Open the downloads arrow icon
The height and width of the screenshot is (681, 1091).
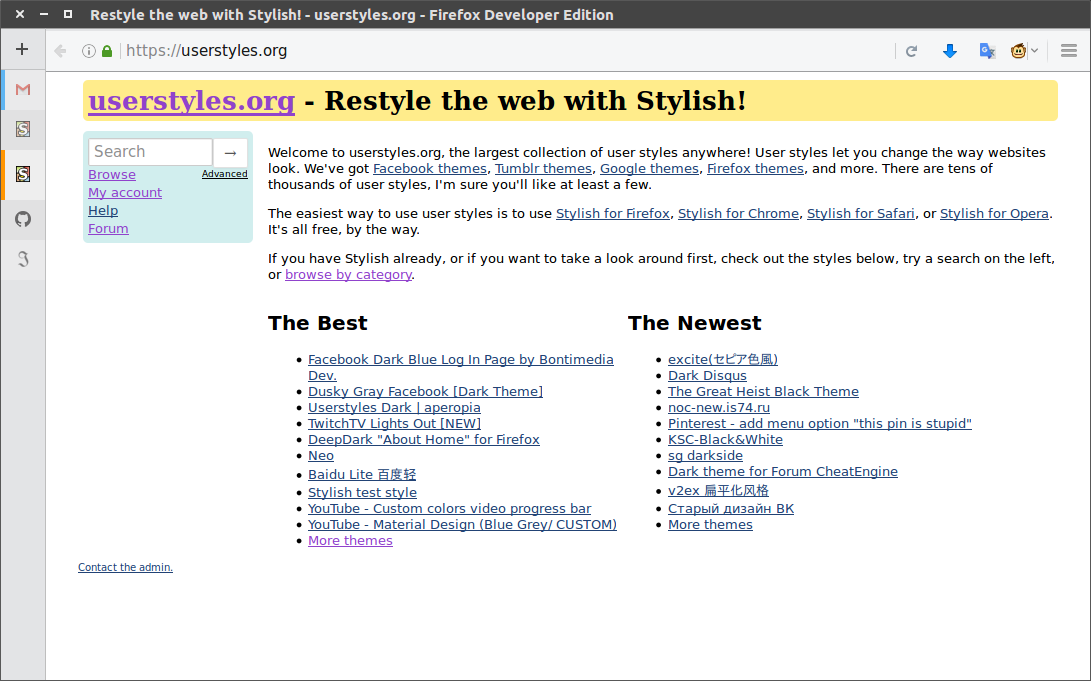950,51
